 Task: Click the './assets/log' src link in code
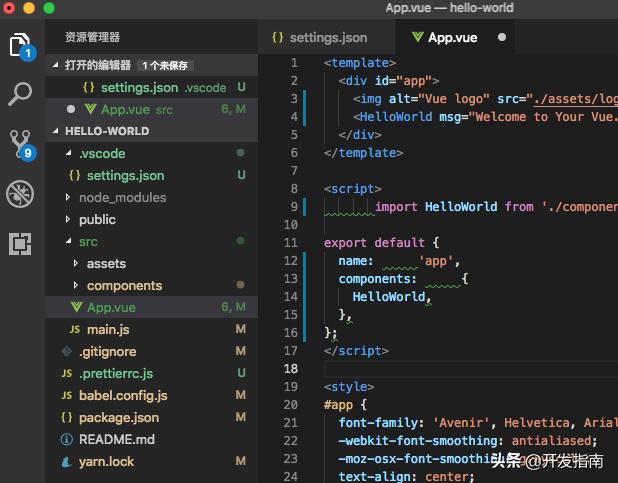(576, 99)
